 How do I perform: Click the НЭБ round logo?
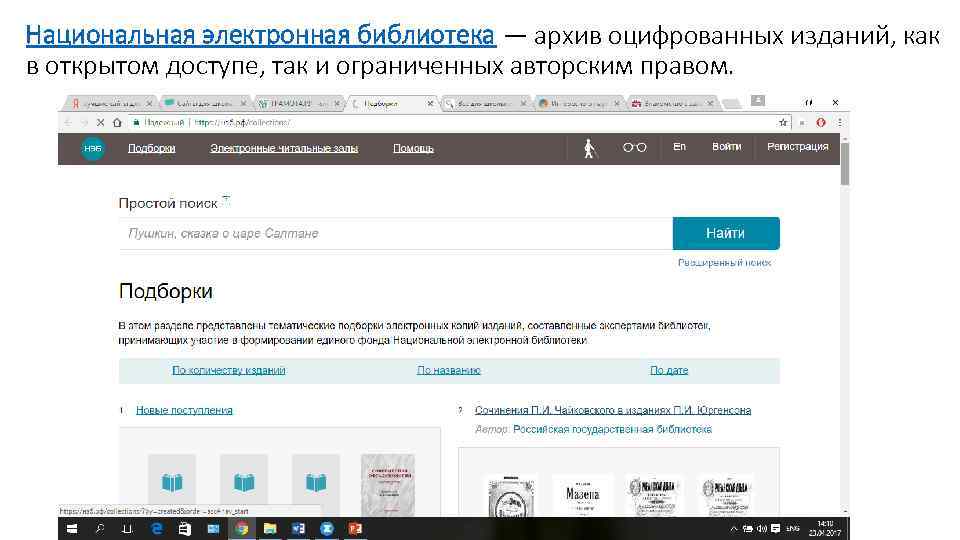point(92,148)
